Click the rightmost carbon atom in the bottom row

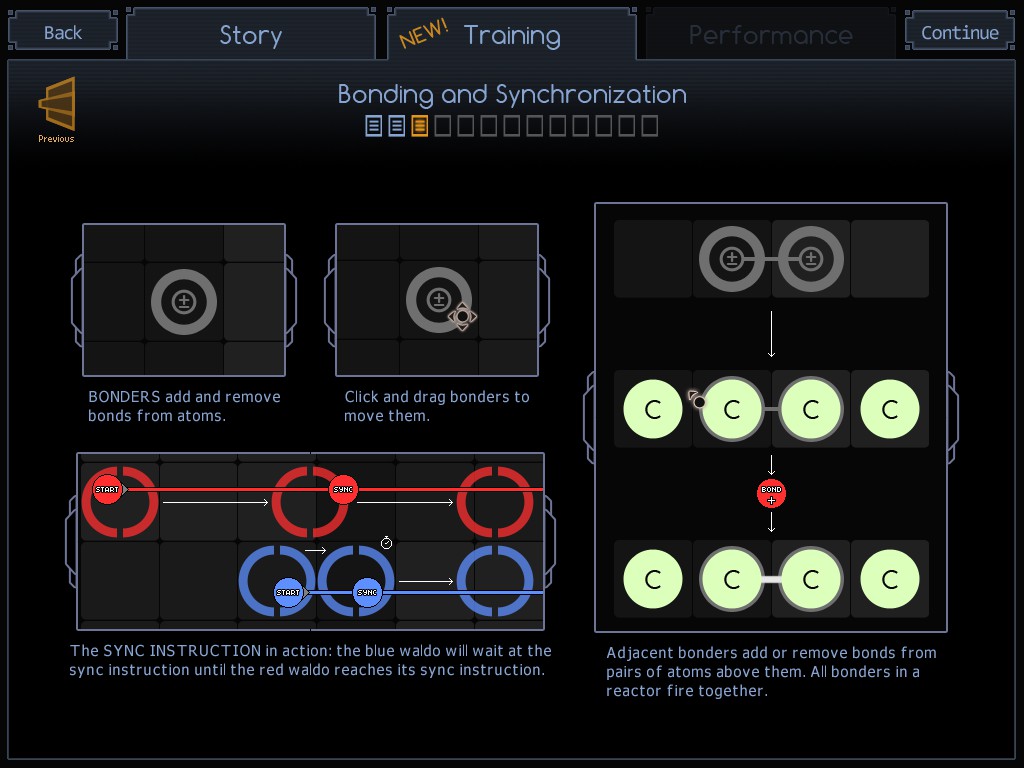[890, 579]
